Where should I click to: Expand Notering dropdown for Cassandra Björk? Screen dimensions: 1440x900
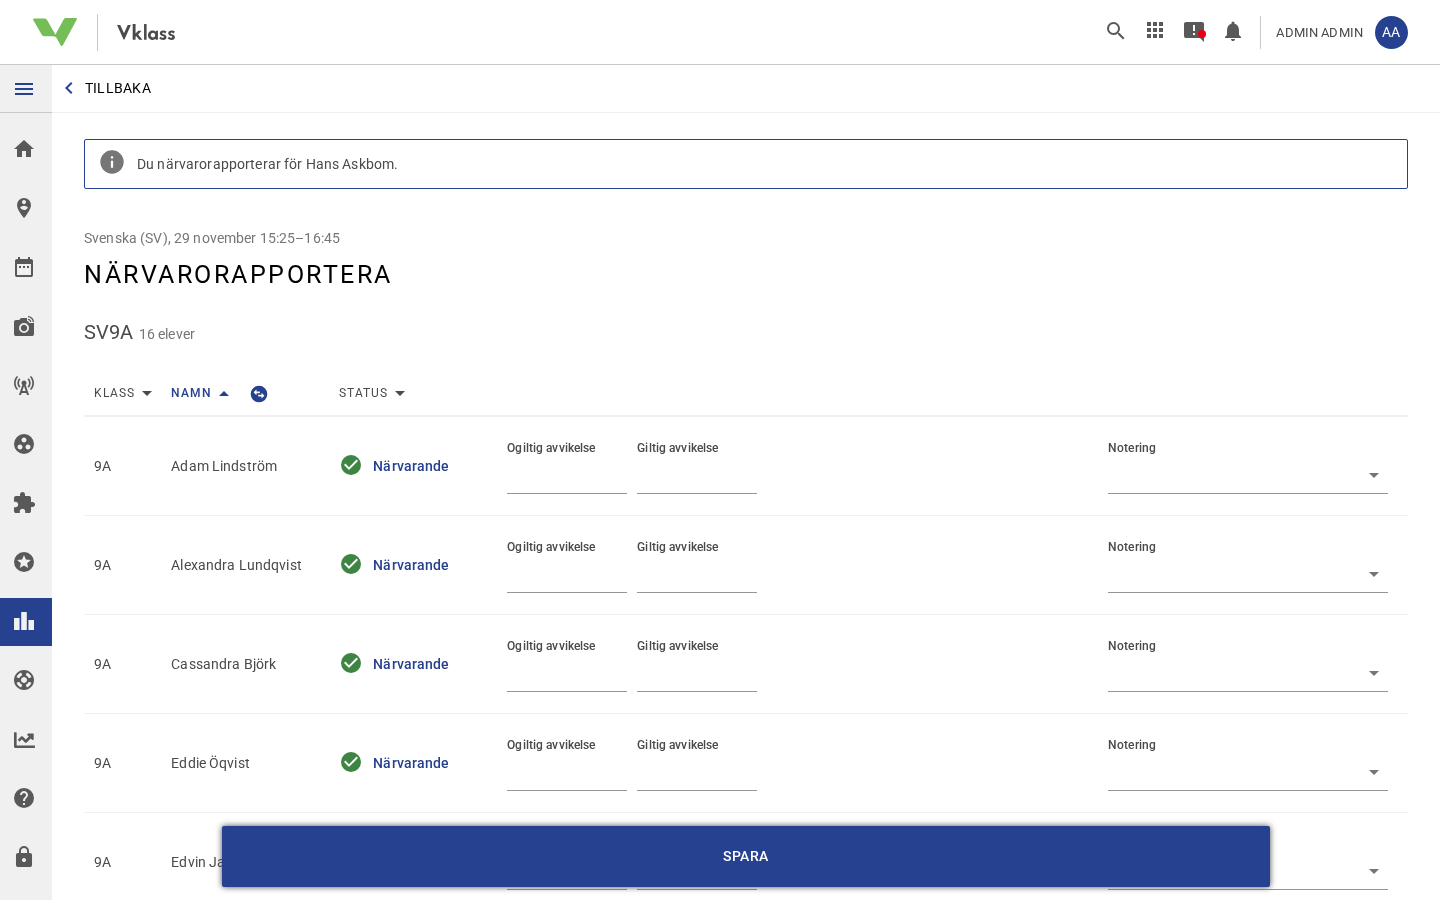[x=1248, y=673]
